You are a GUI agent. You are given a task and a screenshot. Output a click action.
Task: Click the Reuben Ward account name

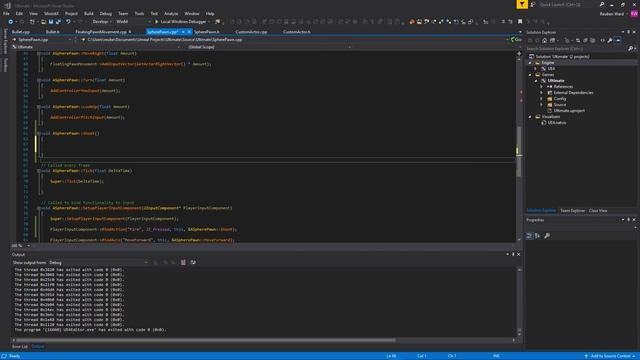pos(611,14)
